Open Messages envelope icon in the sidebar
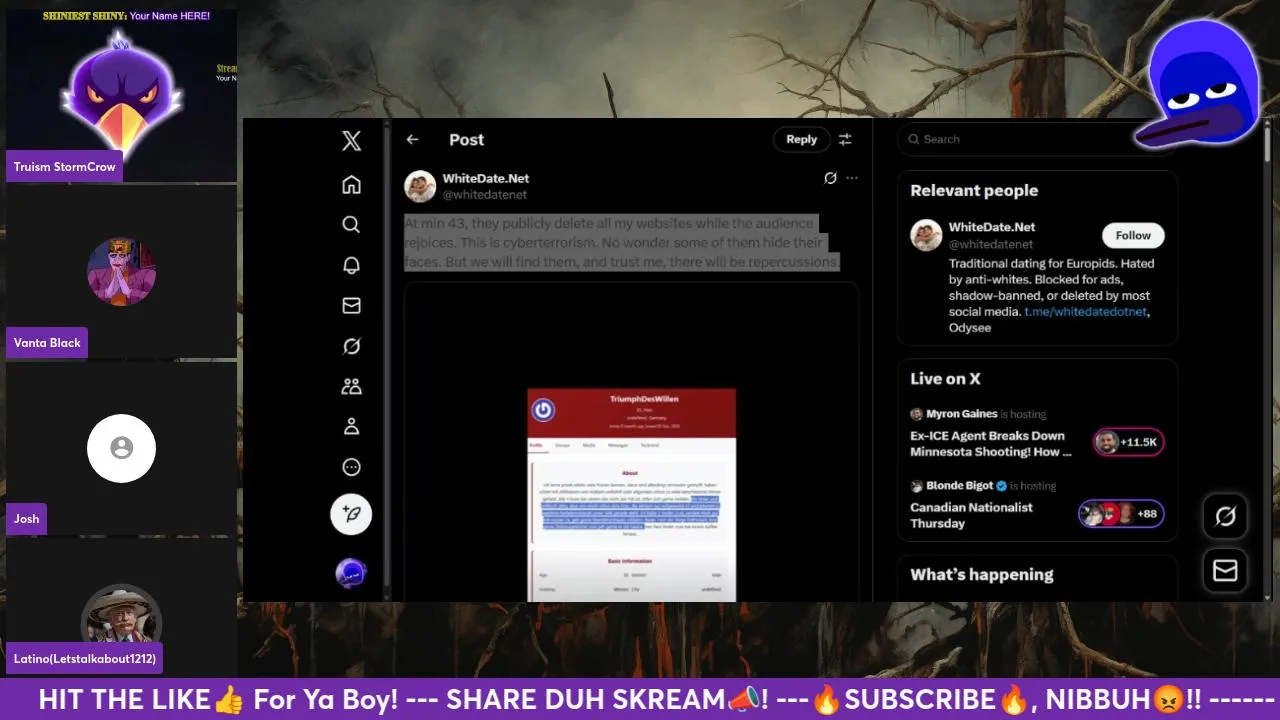The image size is (1280, 720). coord(351,306)
